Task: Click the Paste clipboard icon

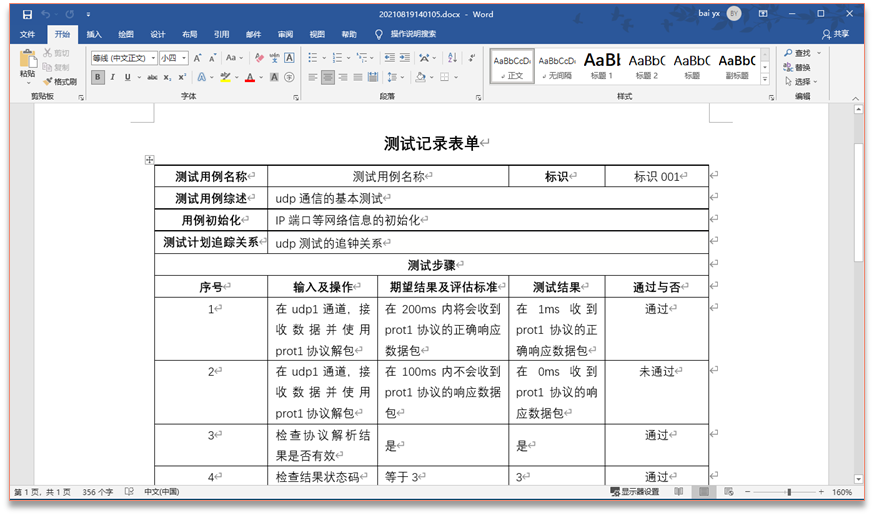Action: click(x=27, y=65)
